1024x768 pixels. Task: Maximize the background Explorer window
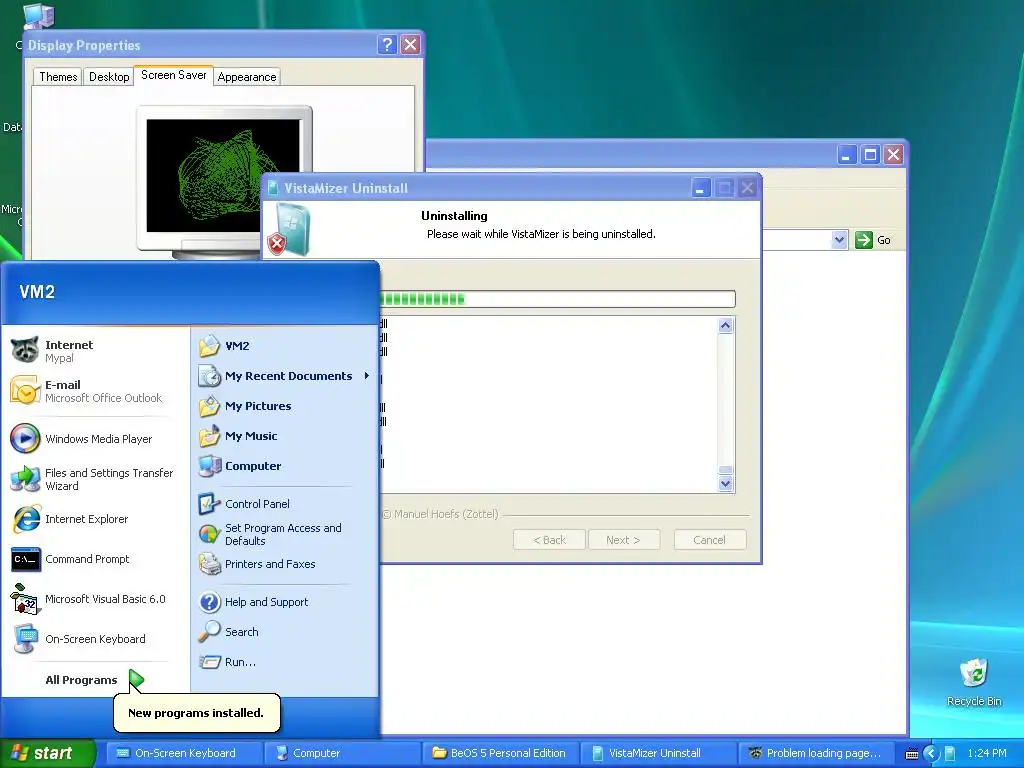coord(870,155)
